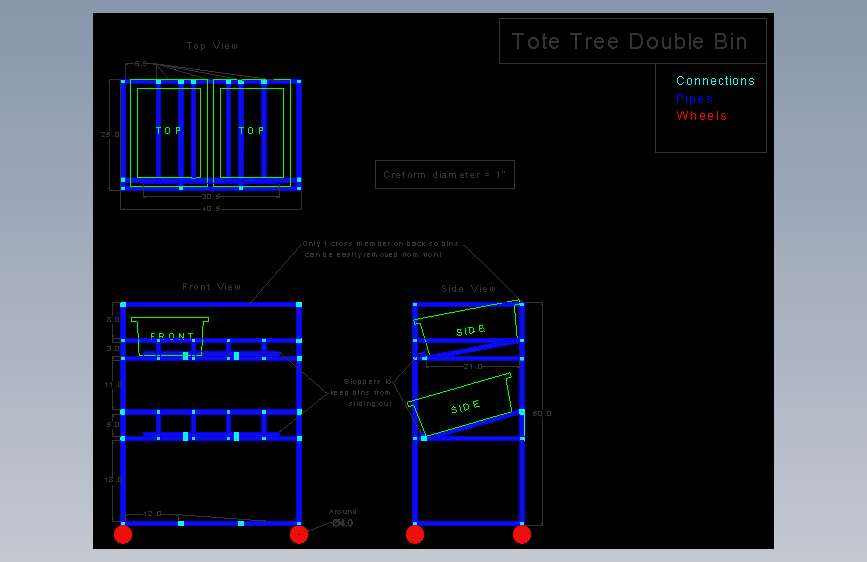
Task: Select the '30.5' dimension text
Action: tap(211, 197)
